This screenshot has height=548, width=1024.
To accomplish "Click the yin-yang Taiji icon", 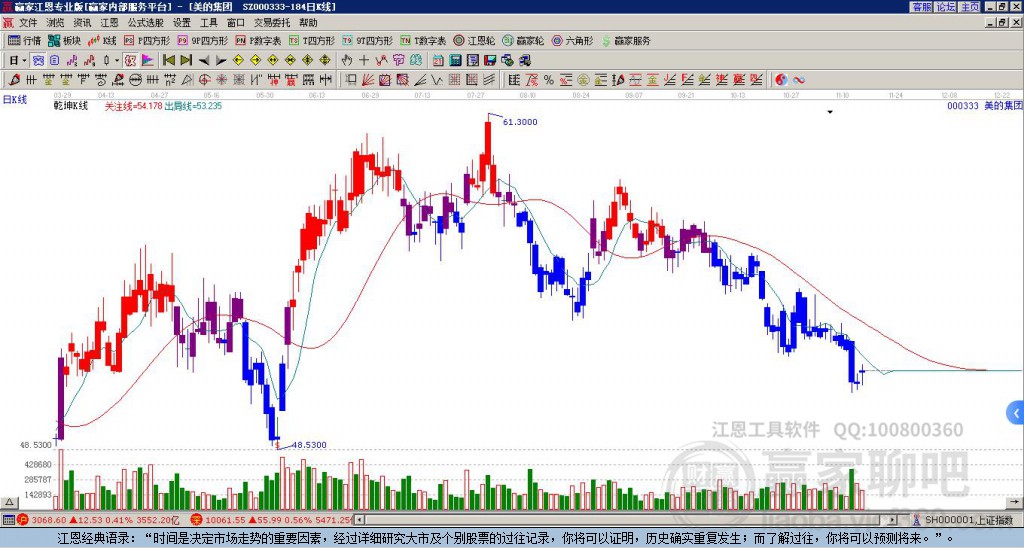I will point(781,80).
